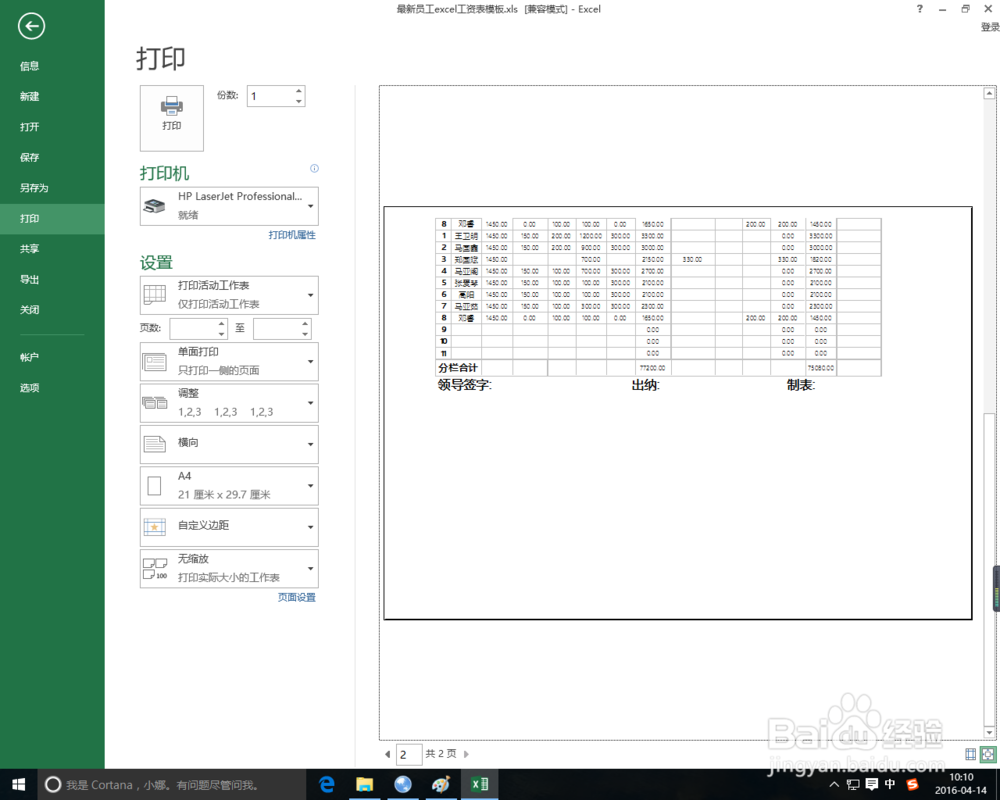Click the large 打印 button to print
This screenshot has height=800, width=1000.
point(171,117)
